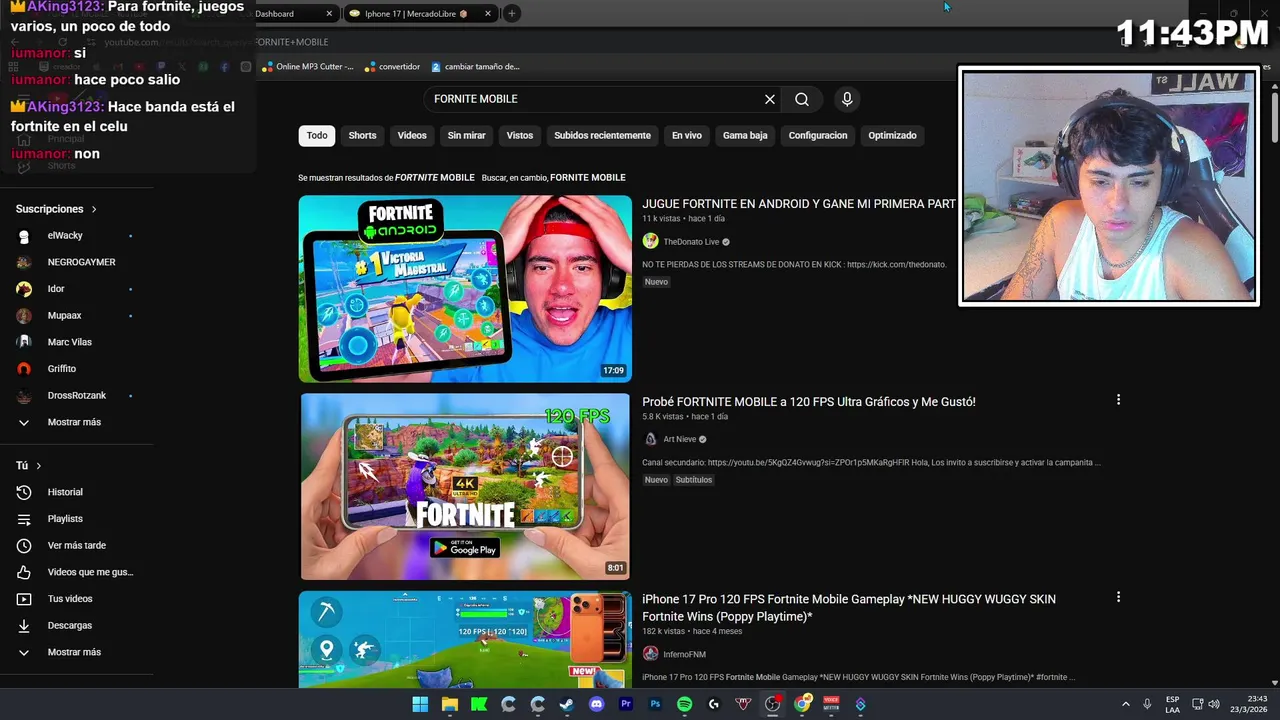This screenshot has width=1280, height=720.
Task: Open the cambiar tamaño de bookmark
Action: (x=475, y=67)
